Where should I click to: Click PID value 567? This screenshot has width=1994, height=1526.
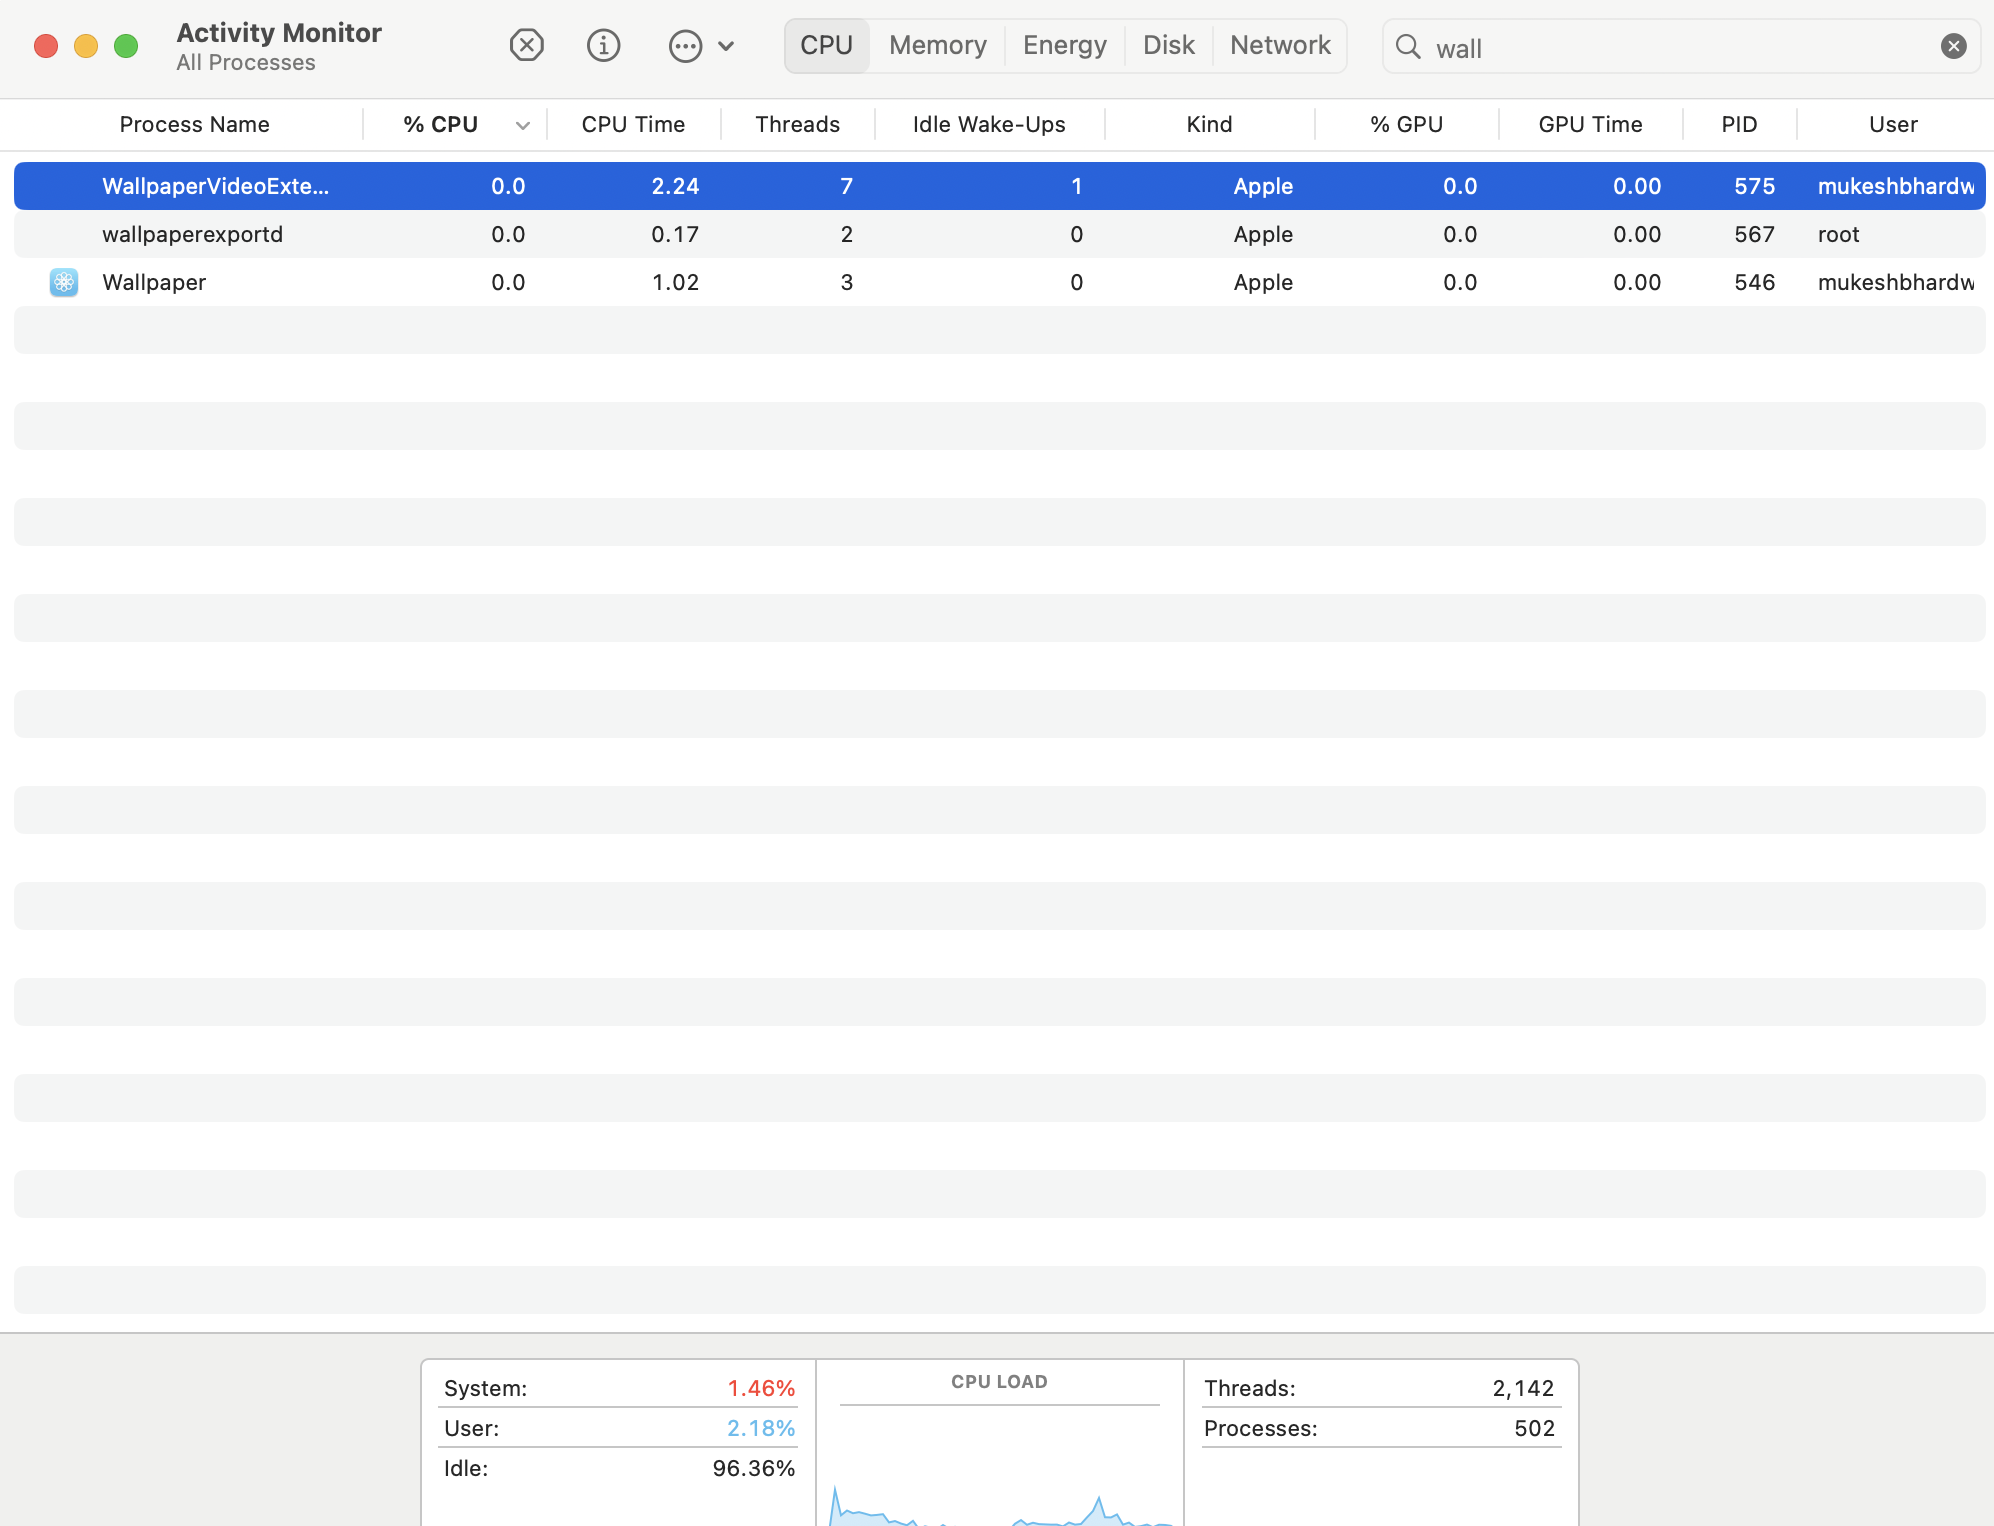[x=1754, y=234]
